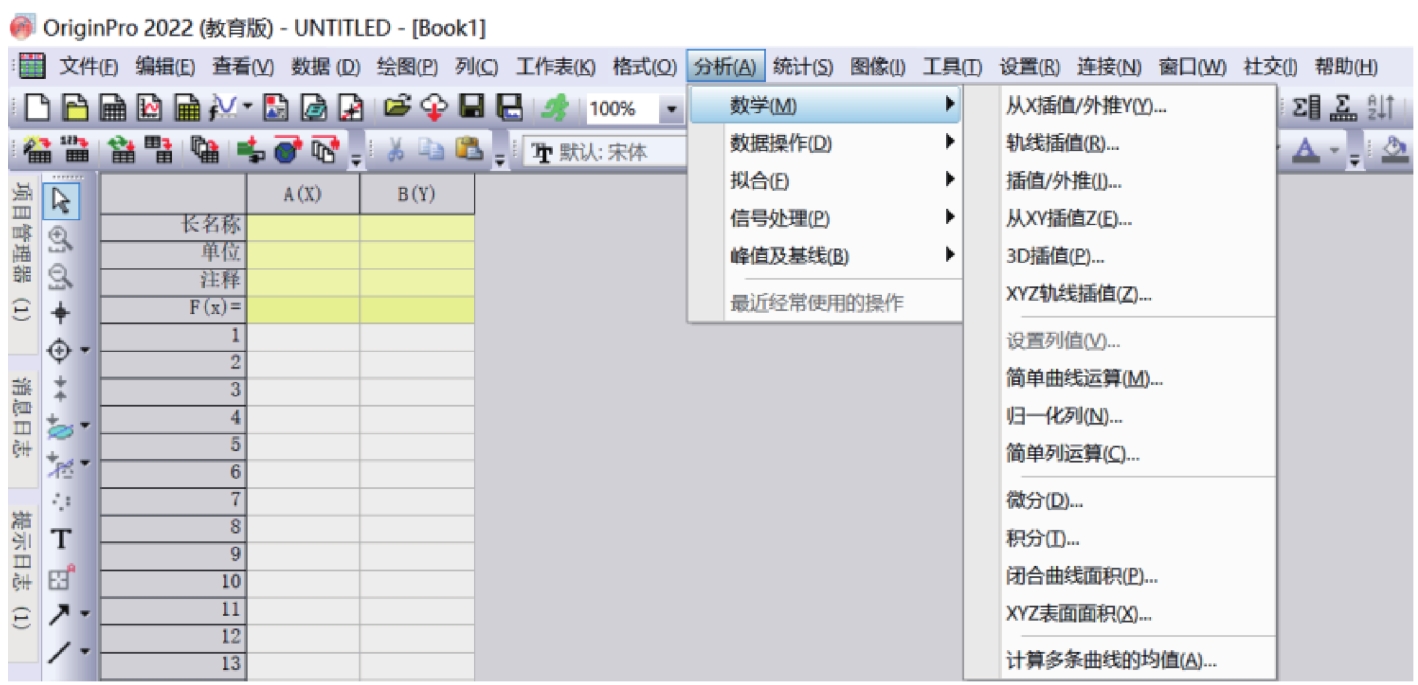The image size is (1418, 685).
Task: Click the 长名称 cell in column A(X)
Action: click(x=303, y=227)
